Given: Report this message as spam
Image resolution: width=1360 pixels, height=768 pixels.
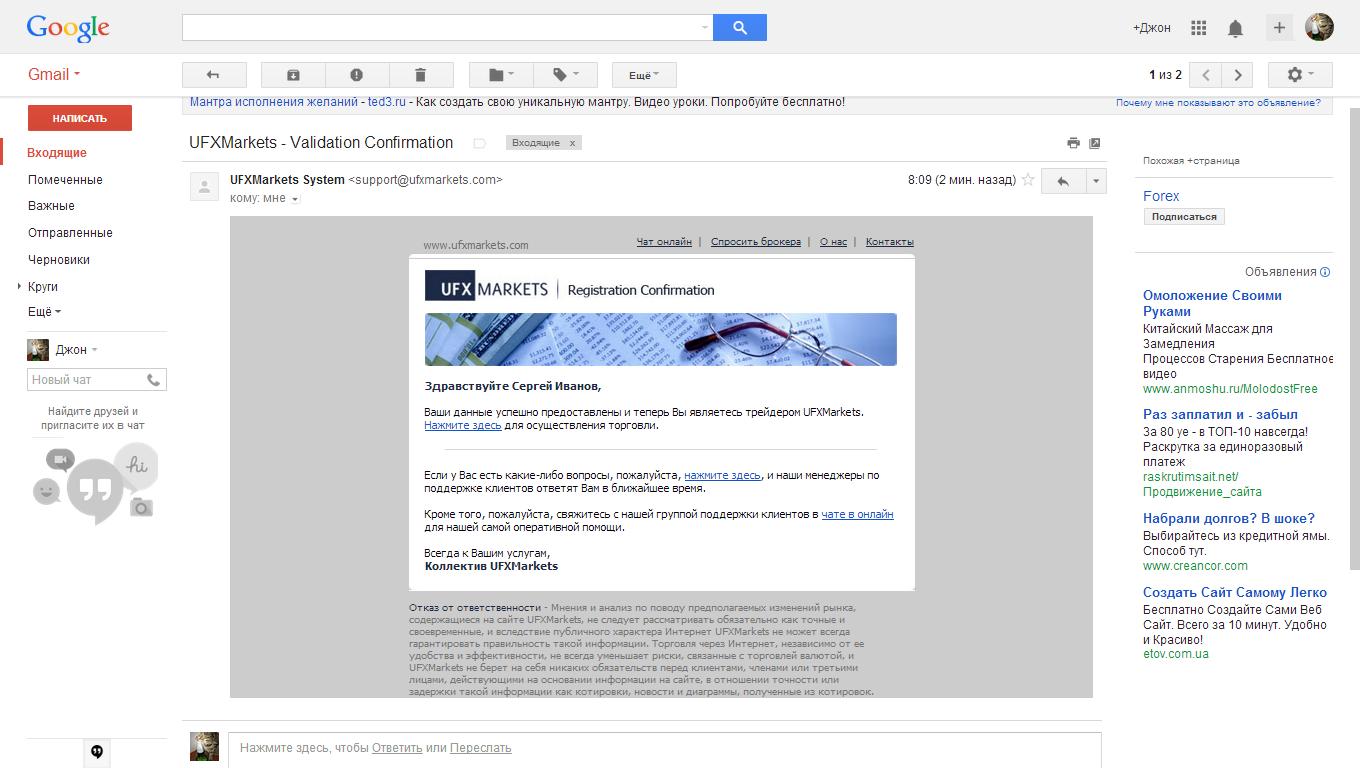Looking at the screenshot, I should [x=356, y=75].
